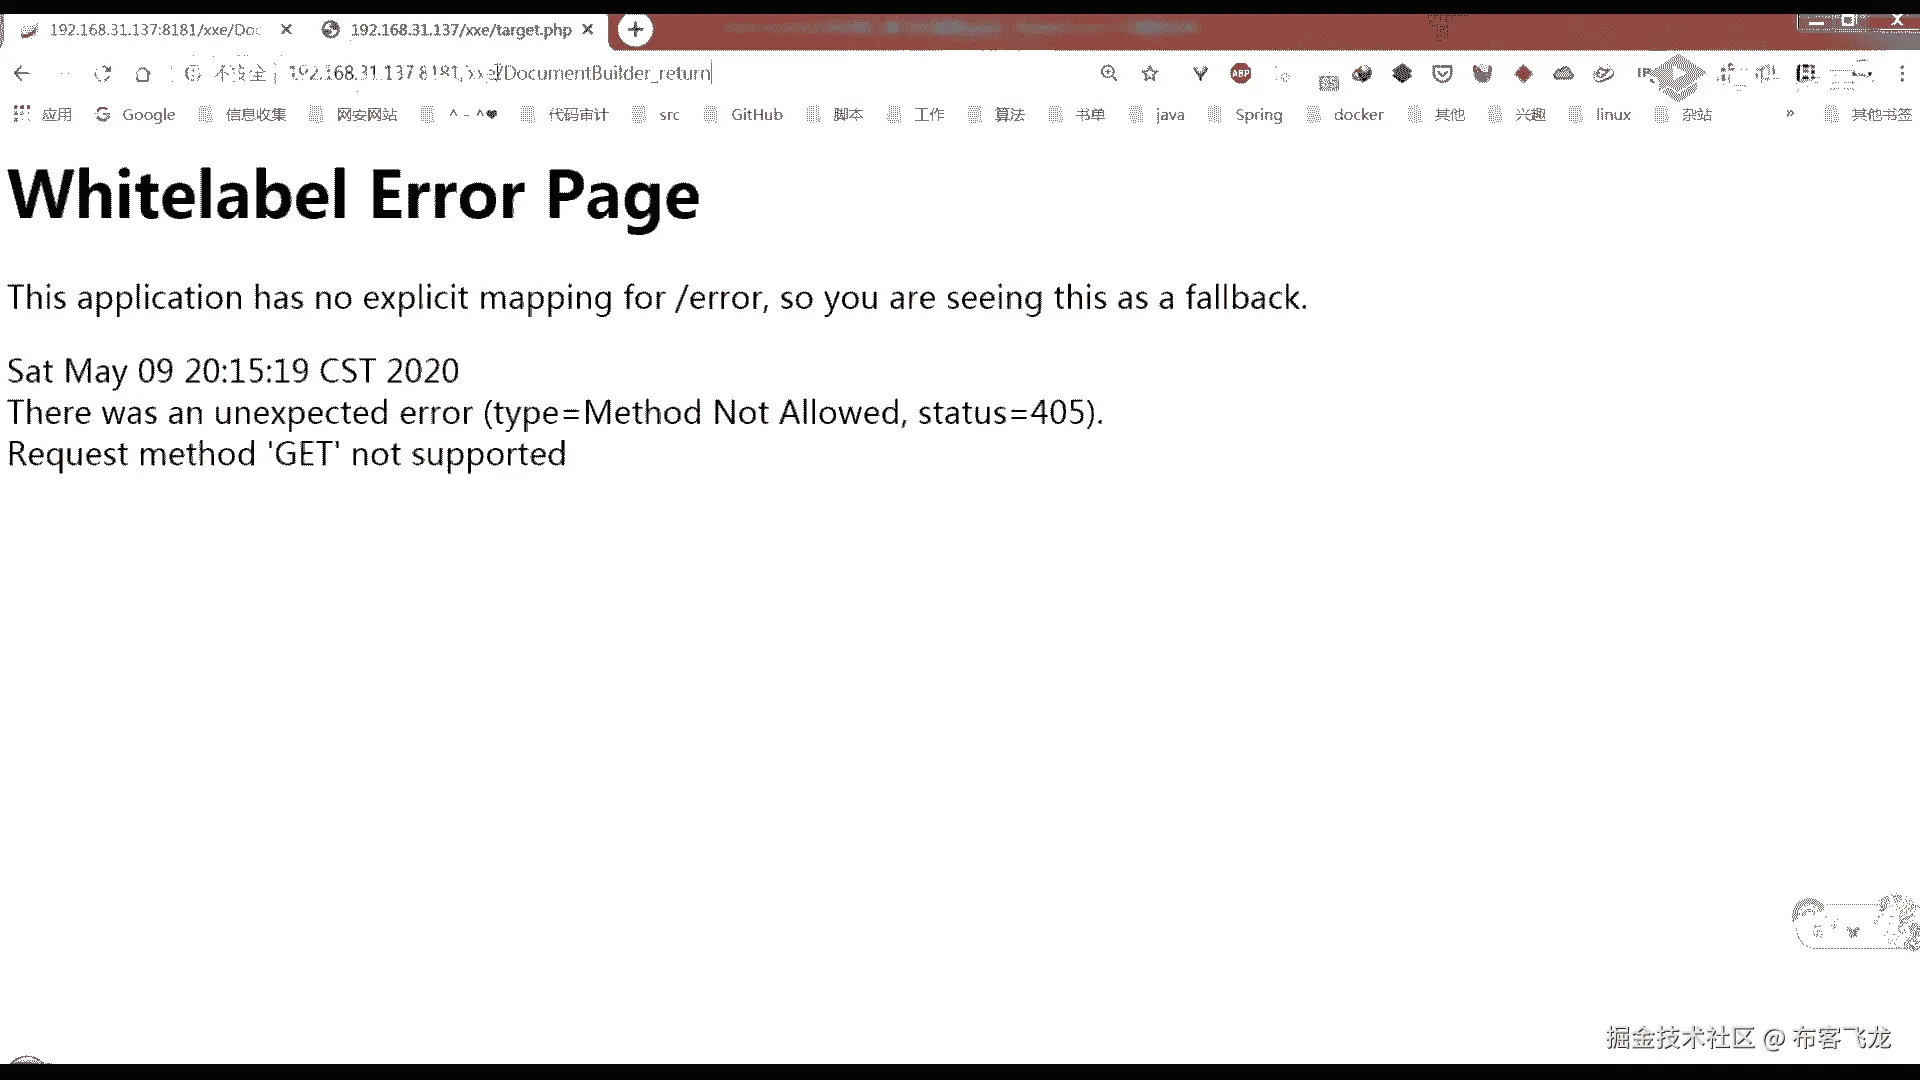Open the Google bookmark

[x=135, y=114]
